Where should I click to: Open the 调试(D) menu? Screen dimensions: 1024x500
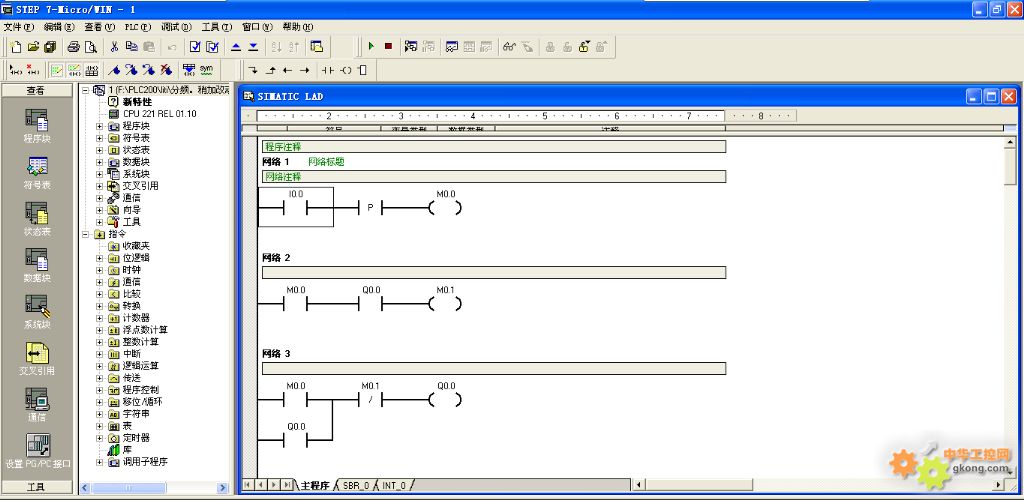[x=176, y=27]
